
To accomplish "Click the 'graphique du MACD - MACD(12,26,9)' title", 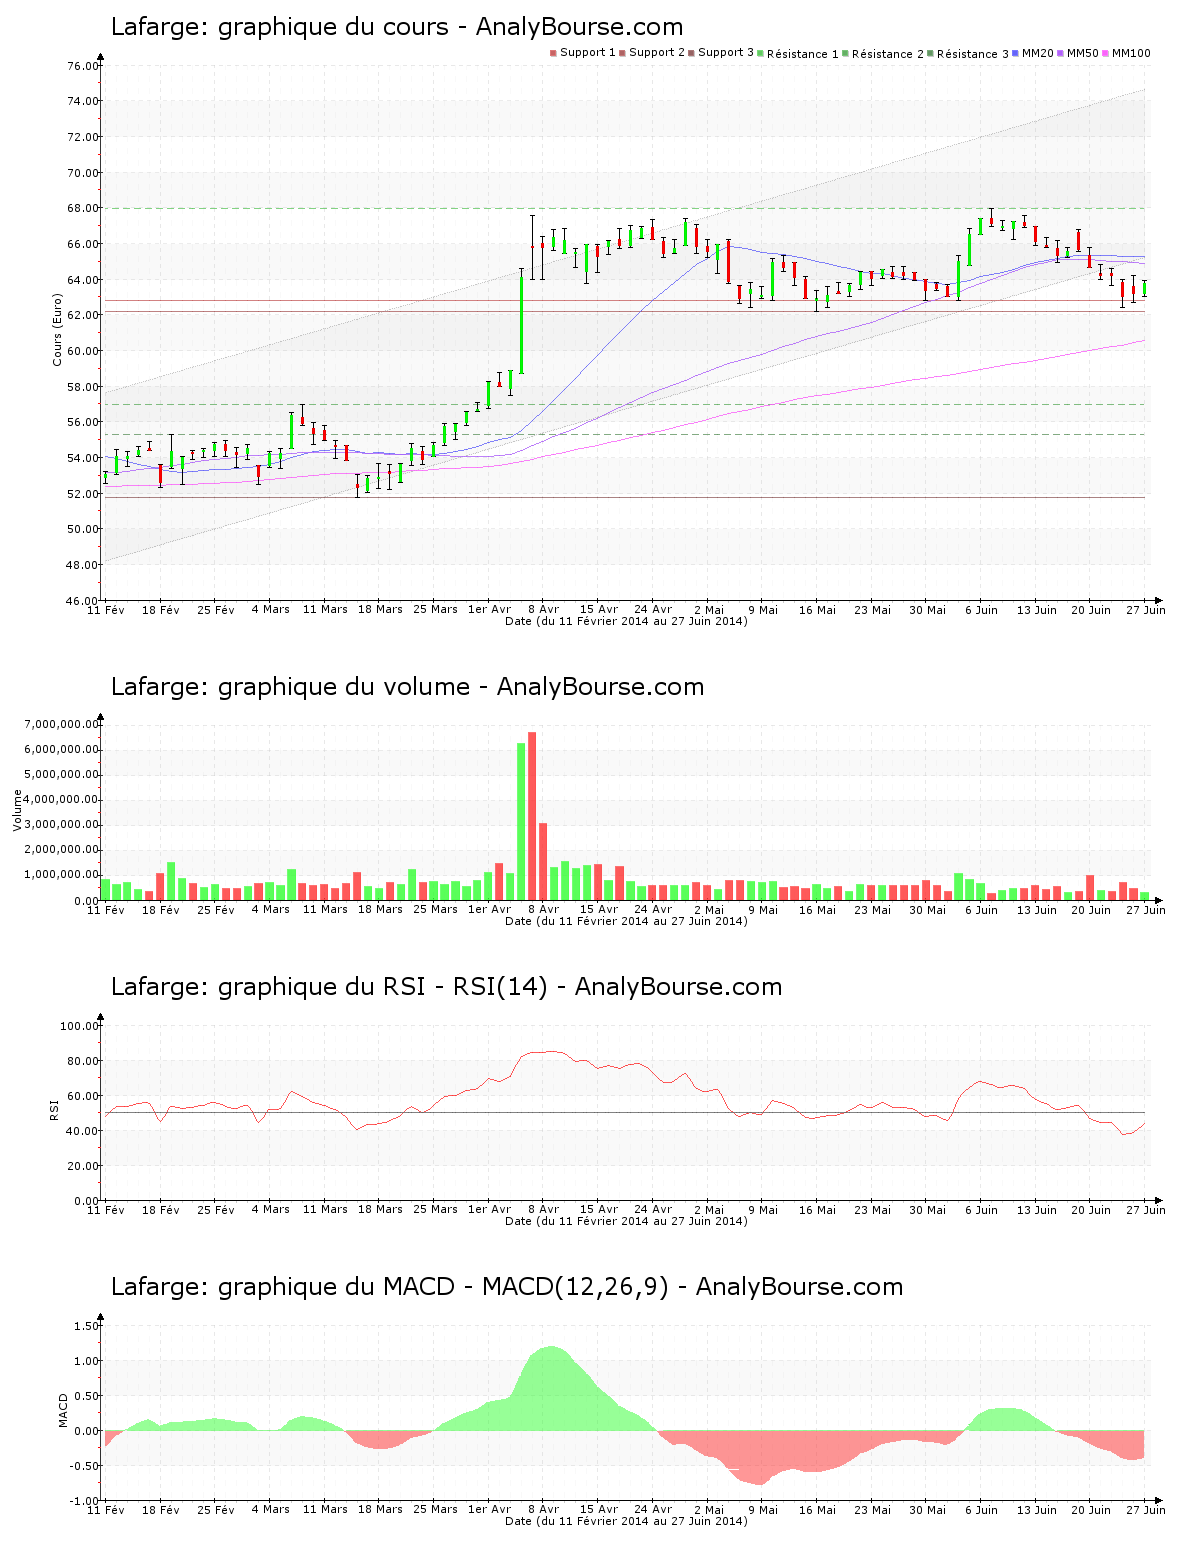I will pos(443,1287).
